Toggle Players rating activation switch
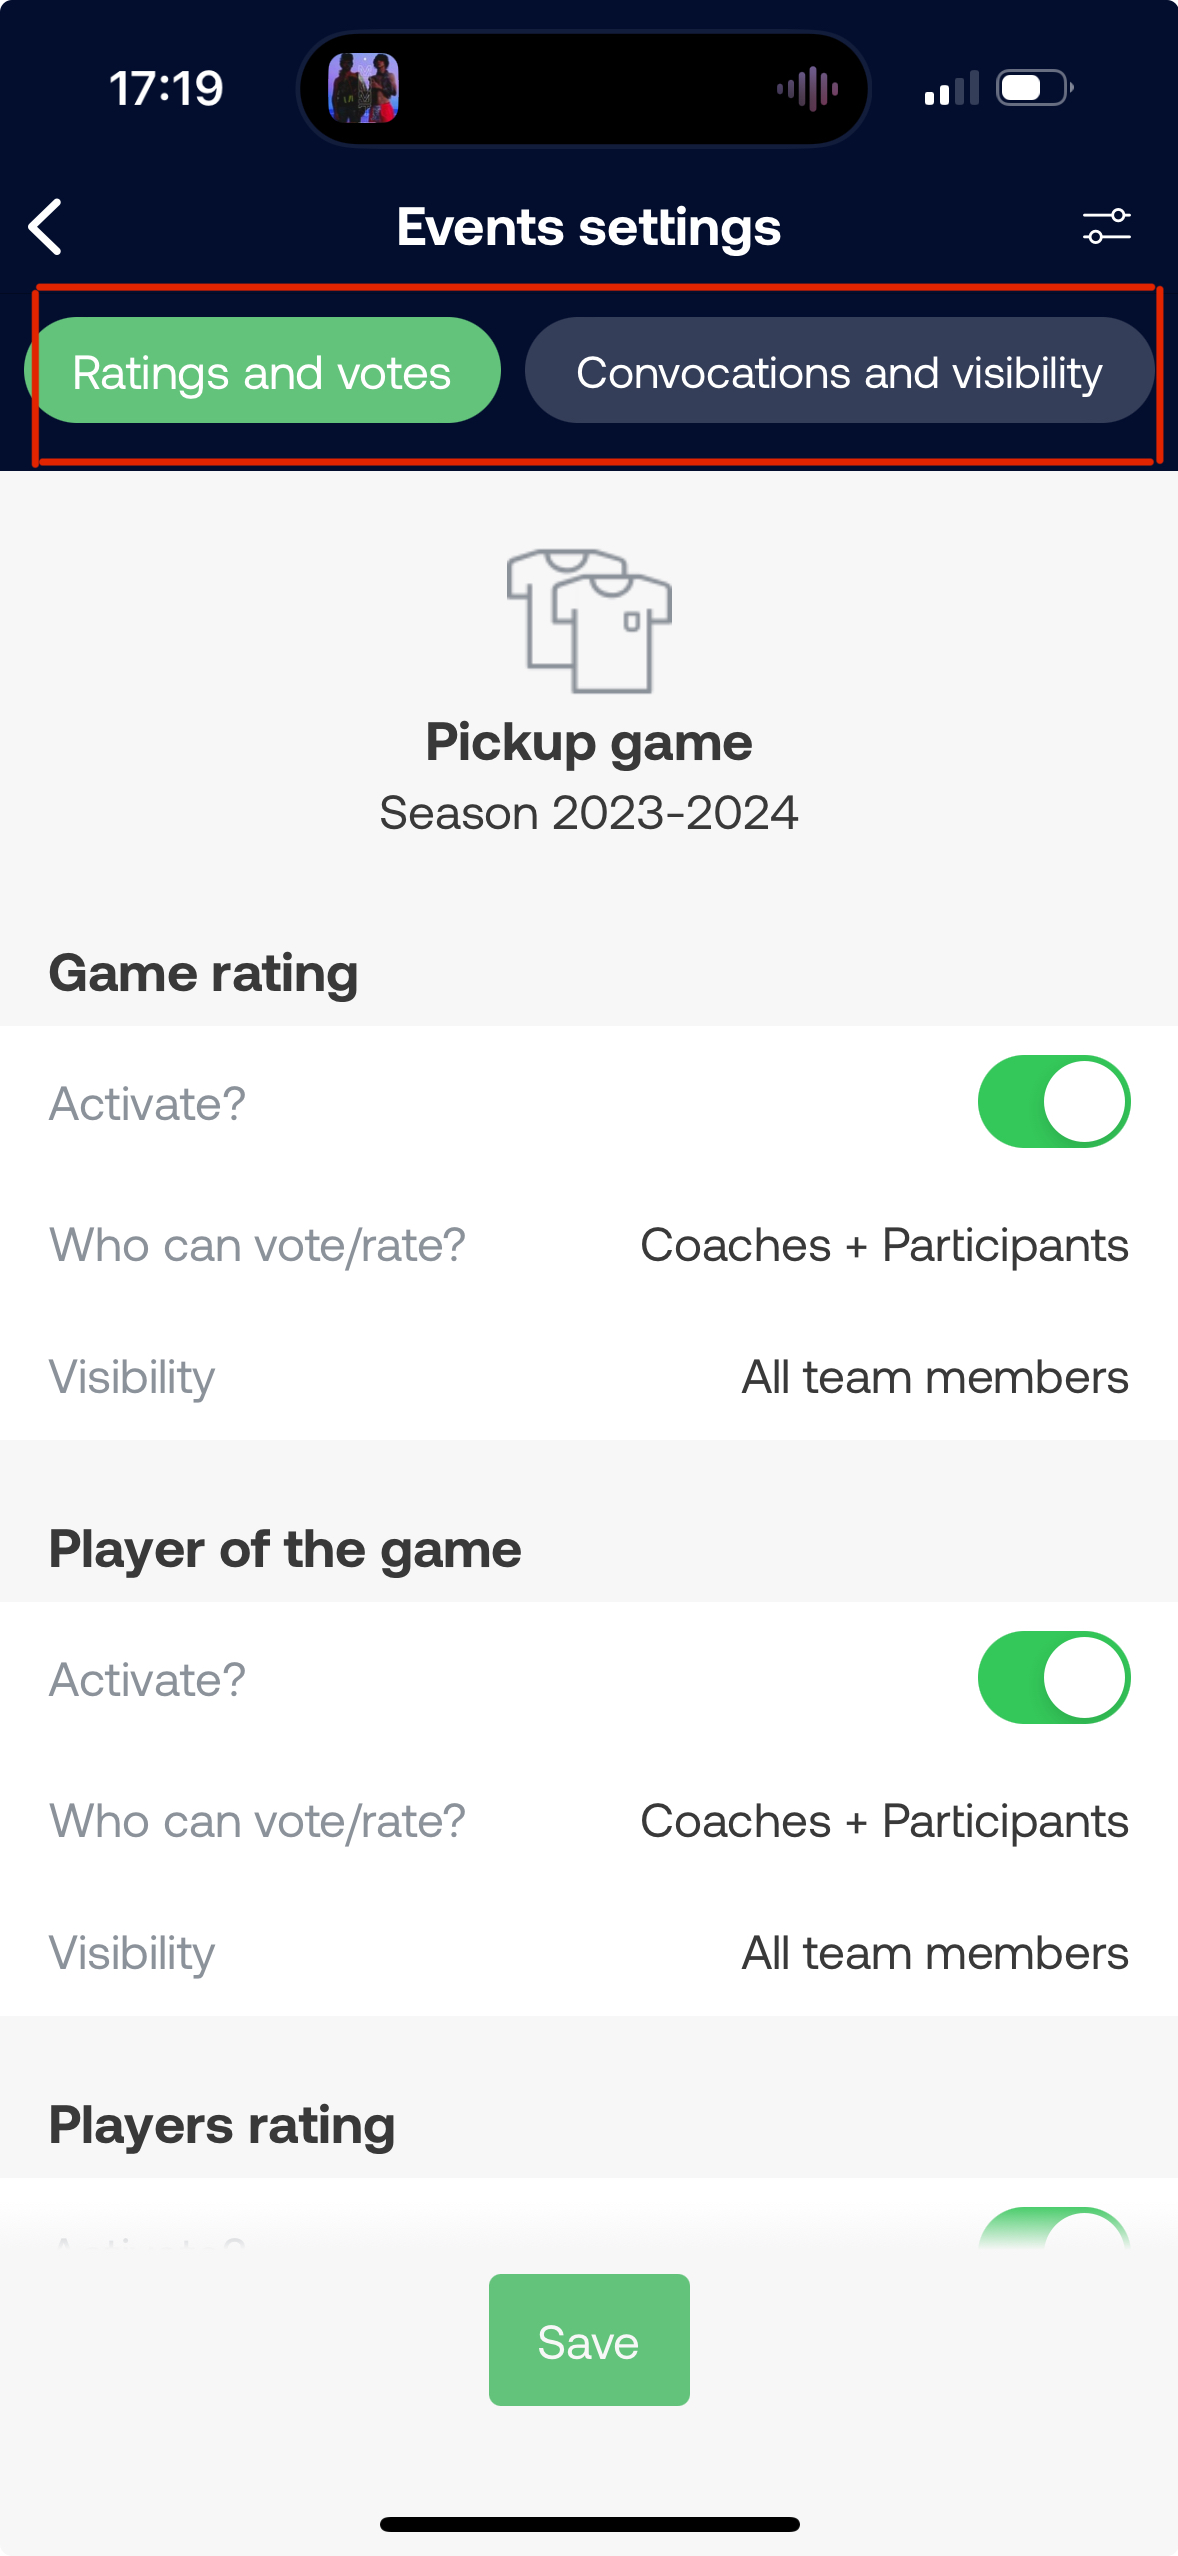 pyautogui.click(x=1054, y=2230)
